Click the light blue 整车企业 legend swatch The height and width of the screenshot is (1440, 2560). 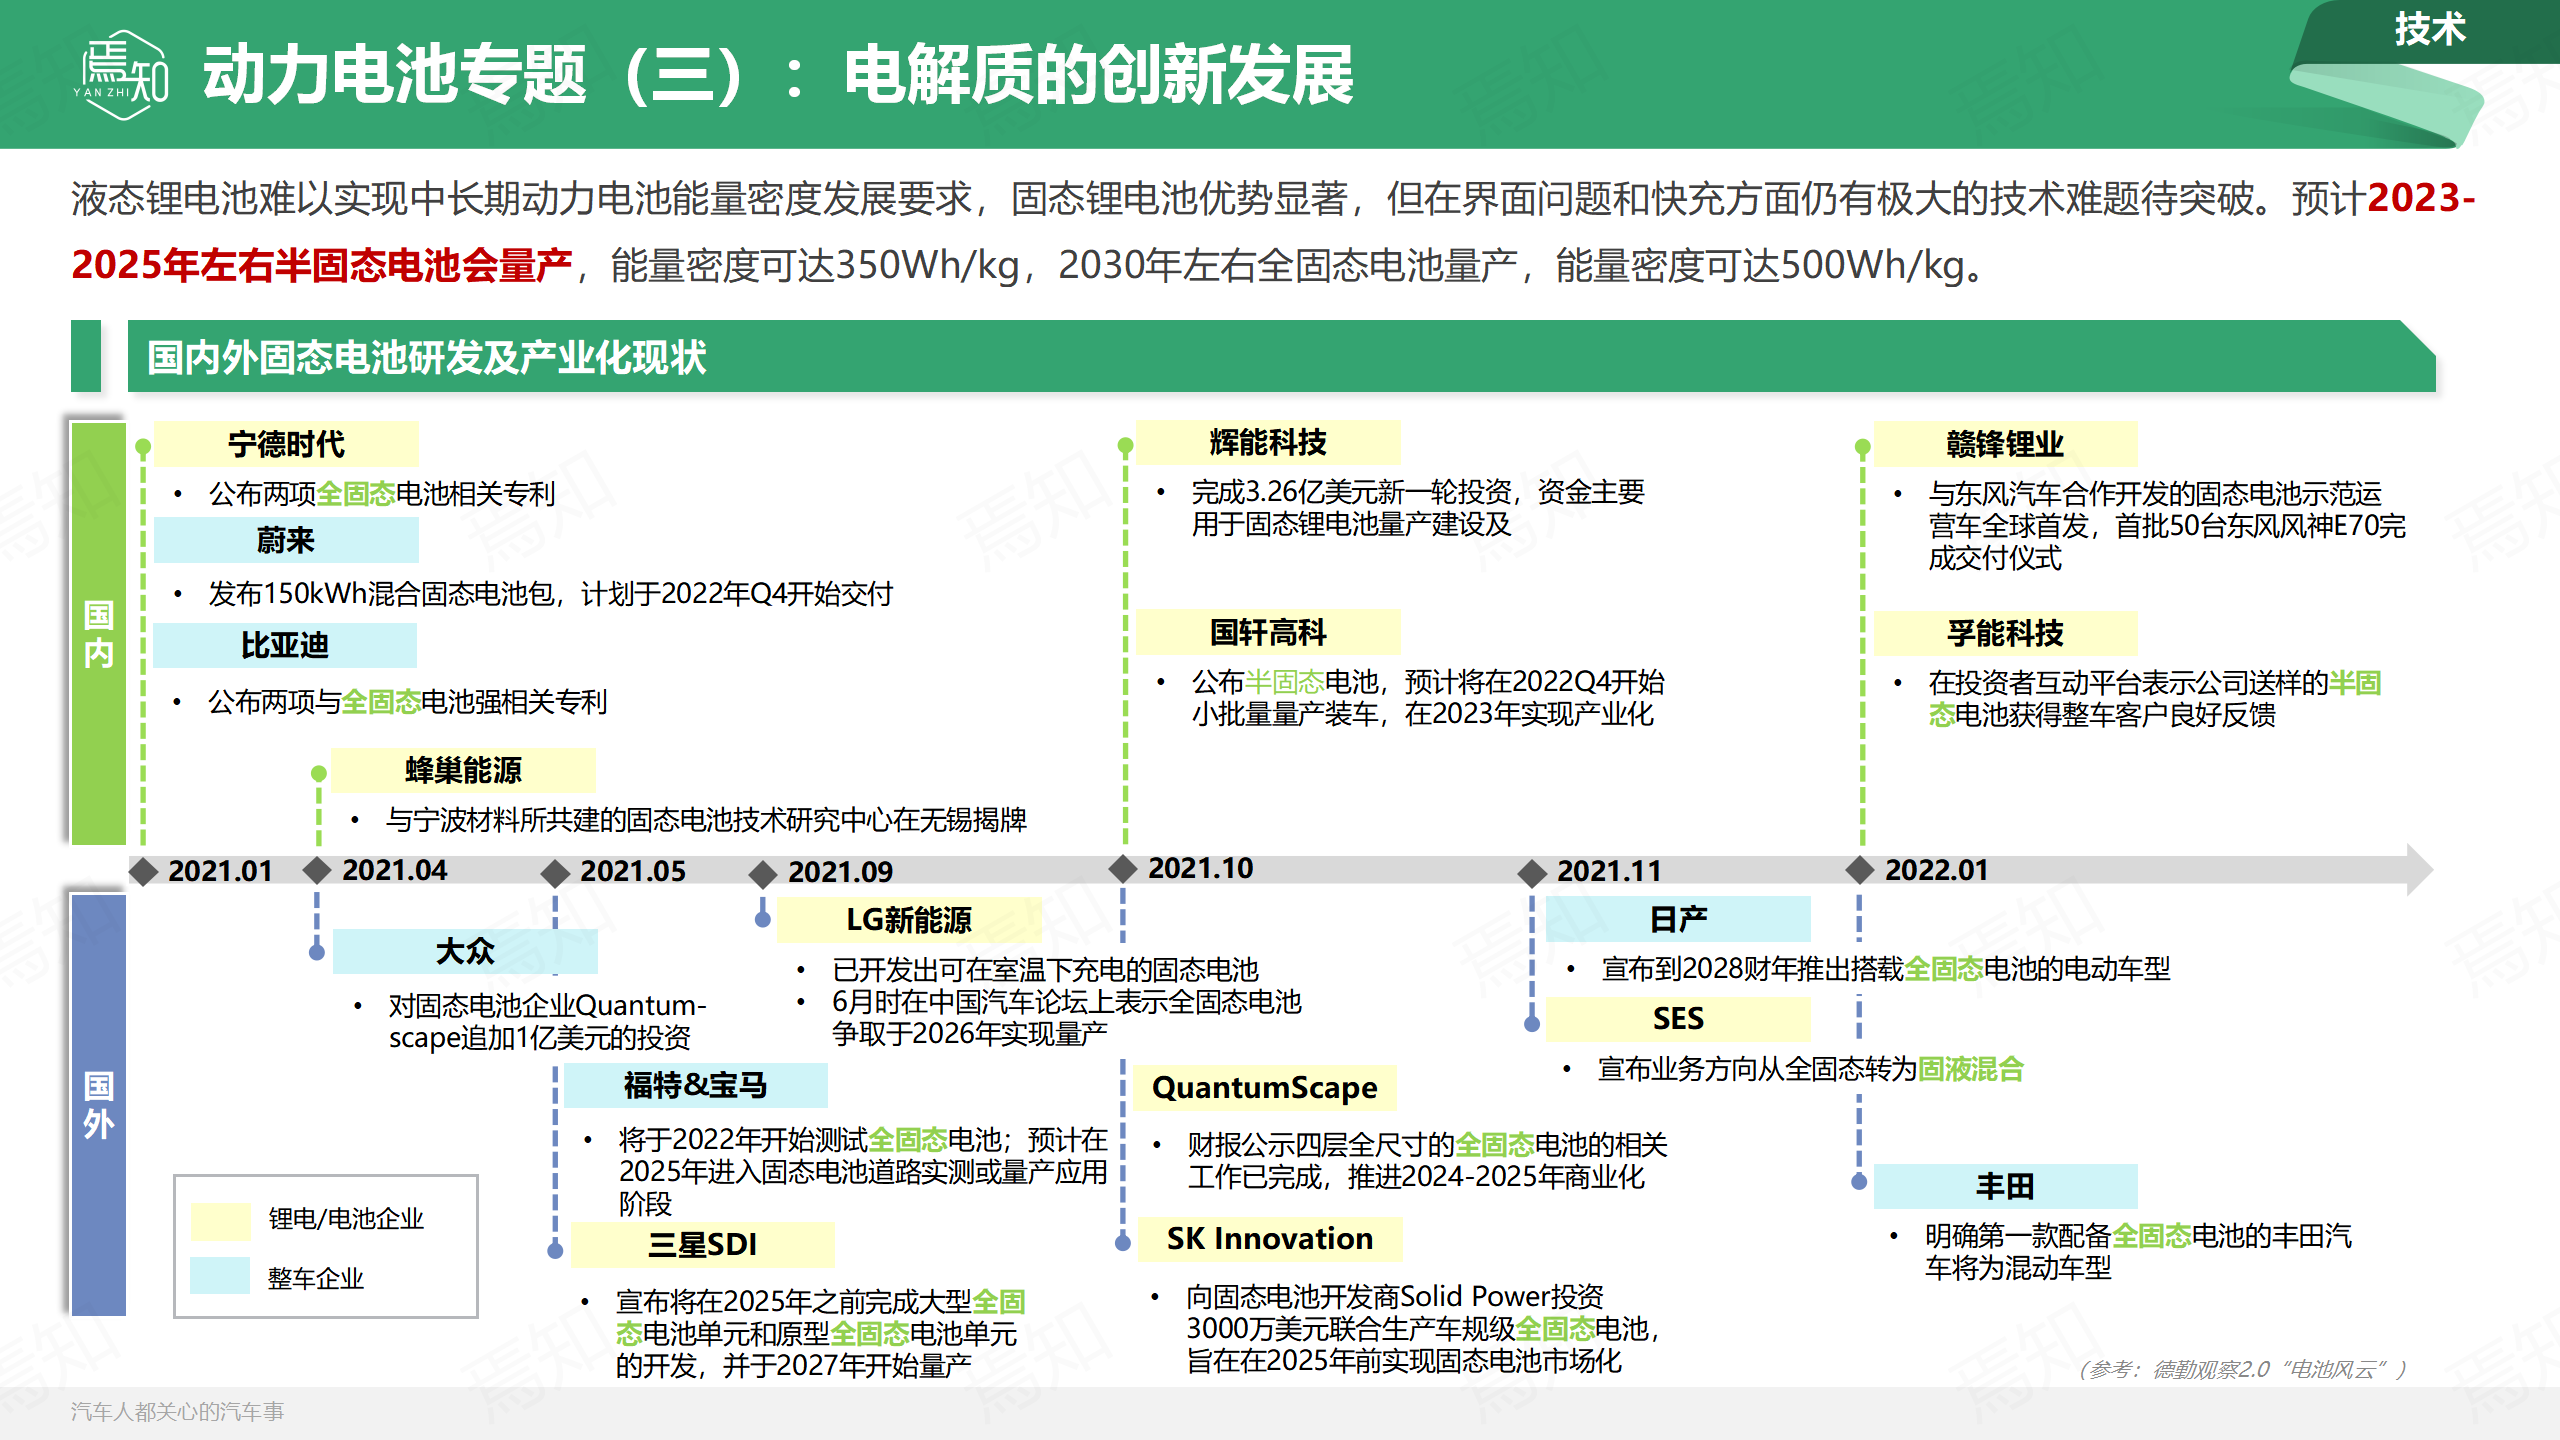(220, 1277)
